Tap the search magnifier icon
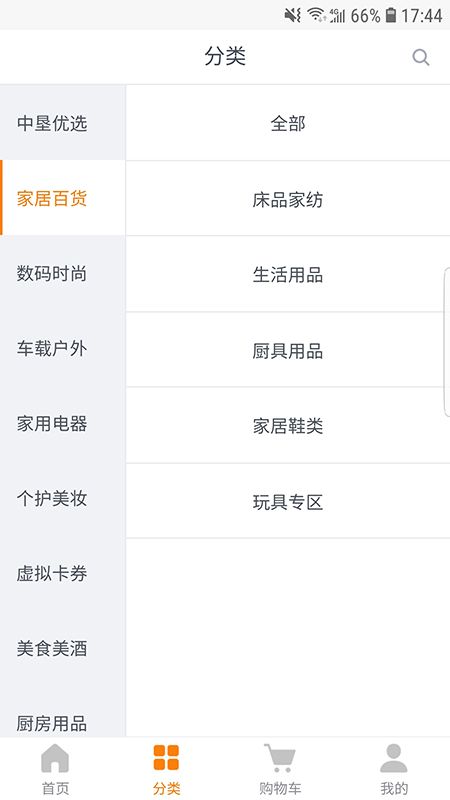The width and height of the screenshot is (450, 800). (420, 57)
